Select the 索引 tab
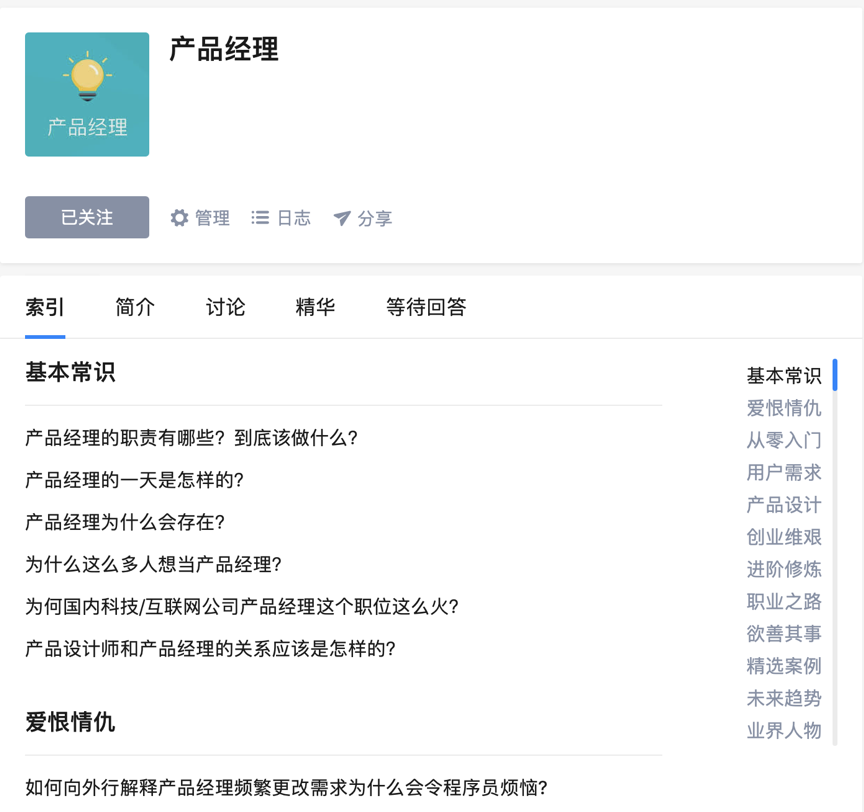The height and width of the screenshot is (812, 864). click(x=45, y=307)
